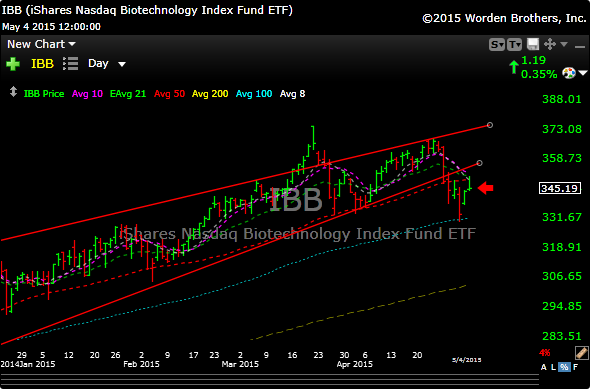Click the 318.91 price axis label

[562, 247]
